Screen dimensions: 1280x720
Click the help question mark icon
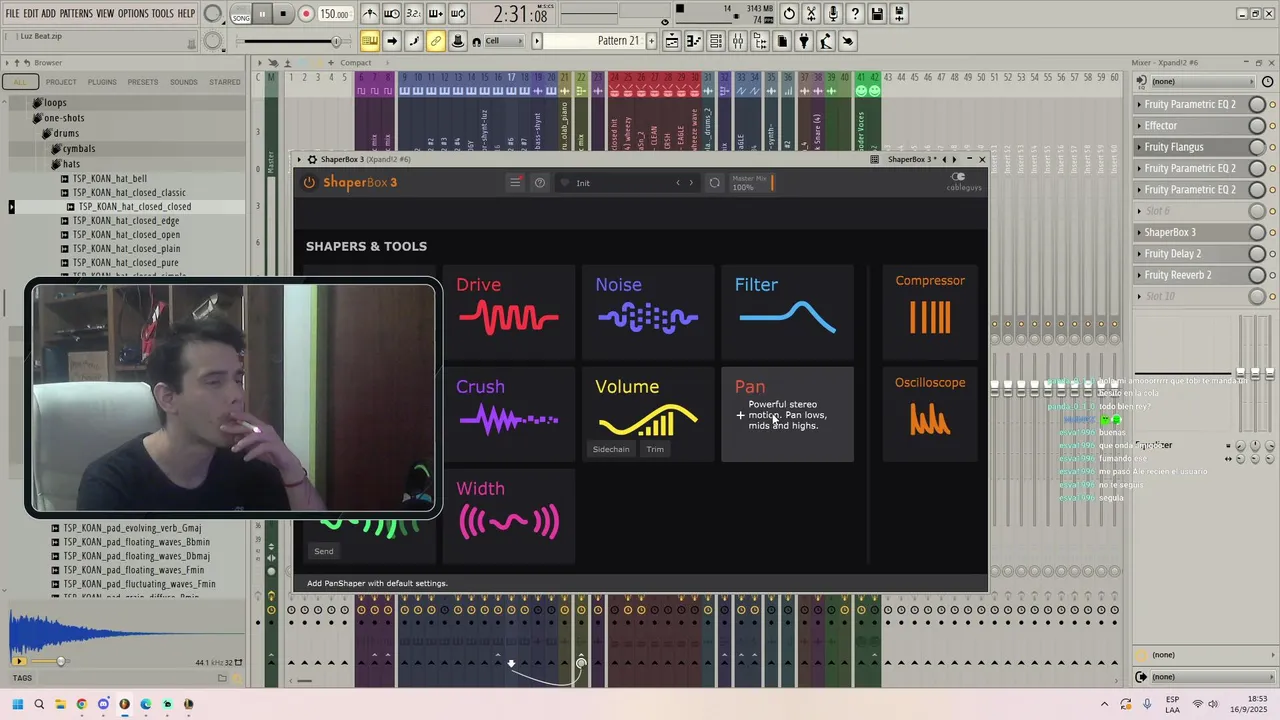point(855,14)
